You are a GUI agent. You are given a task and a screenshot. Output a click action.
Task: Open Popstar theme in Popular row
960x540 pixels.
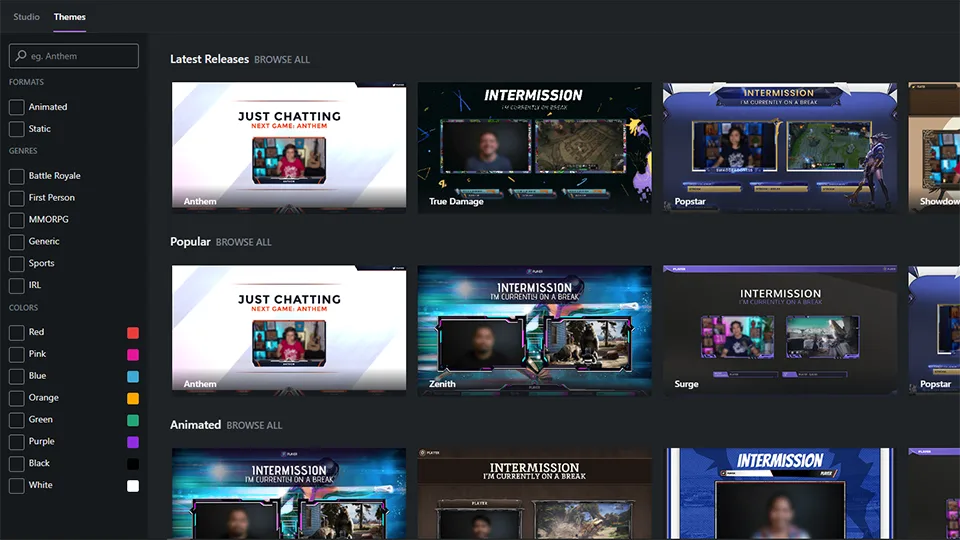coord(934,331)
